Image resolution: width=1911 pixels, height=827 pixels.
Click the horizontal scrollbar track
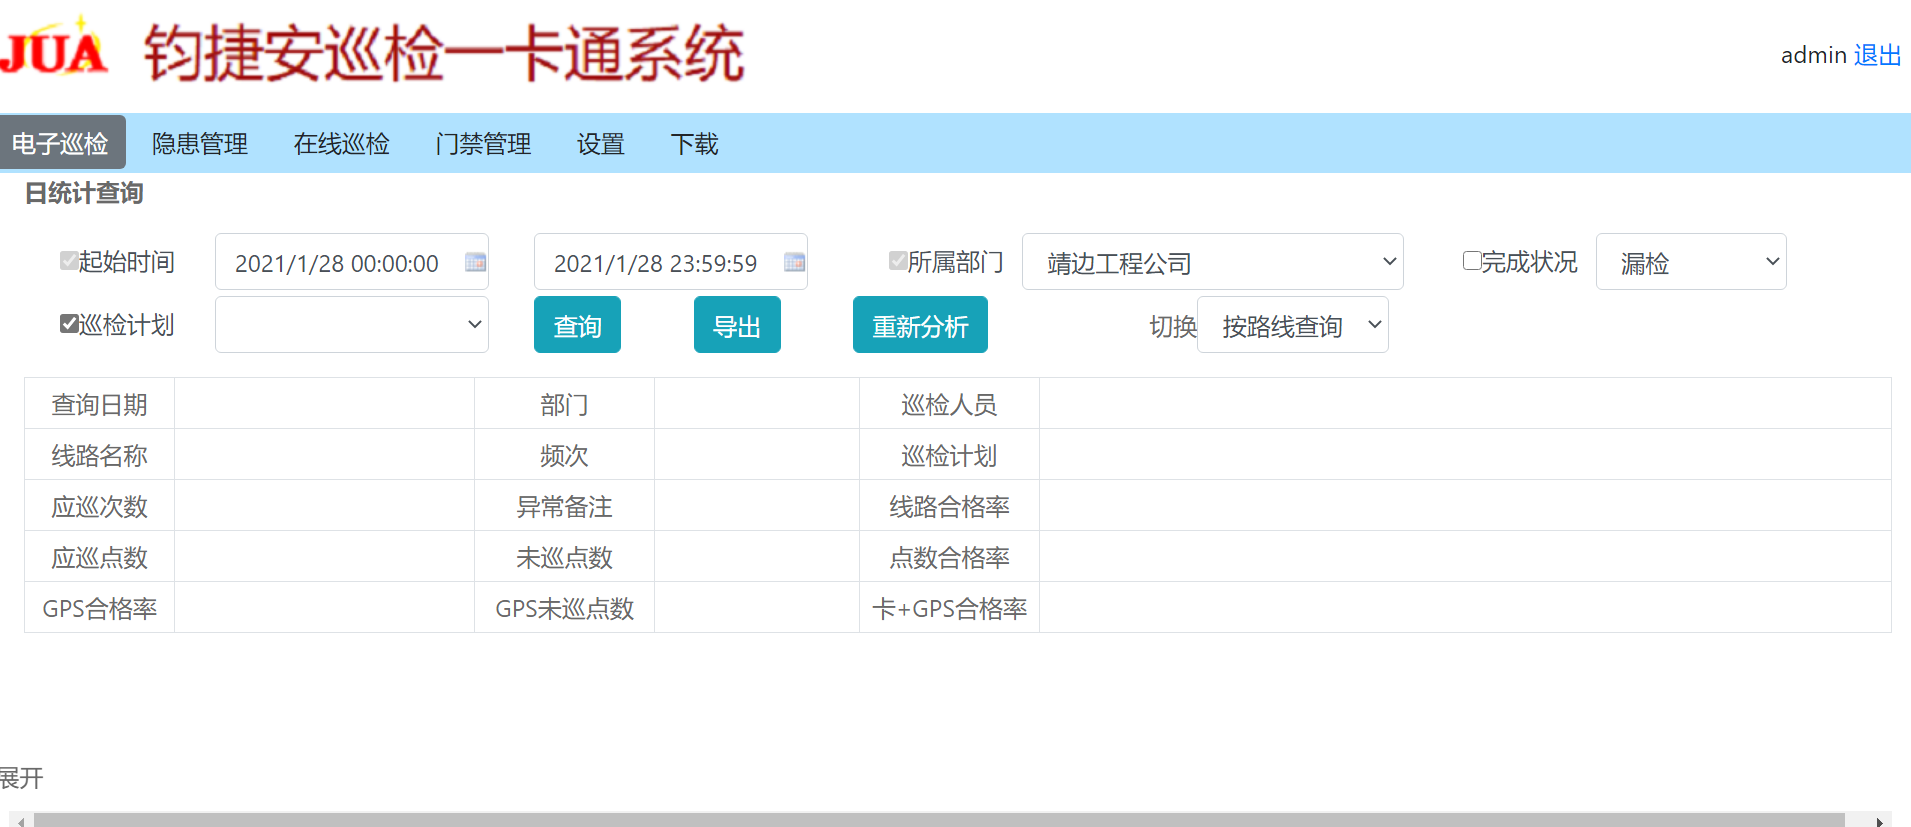[939, 820]
